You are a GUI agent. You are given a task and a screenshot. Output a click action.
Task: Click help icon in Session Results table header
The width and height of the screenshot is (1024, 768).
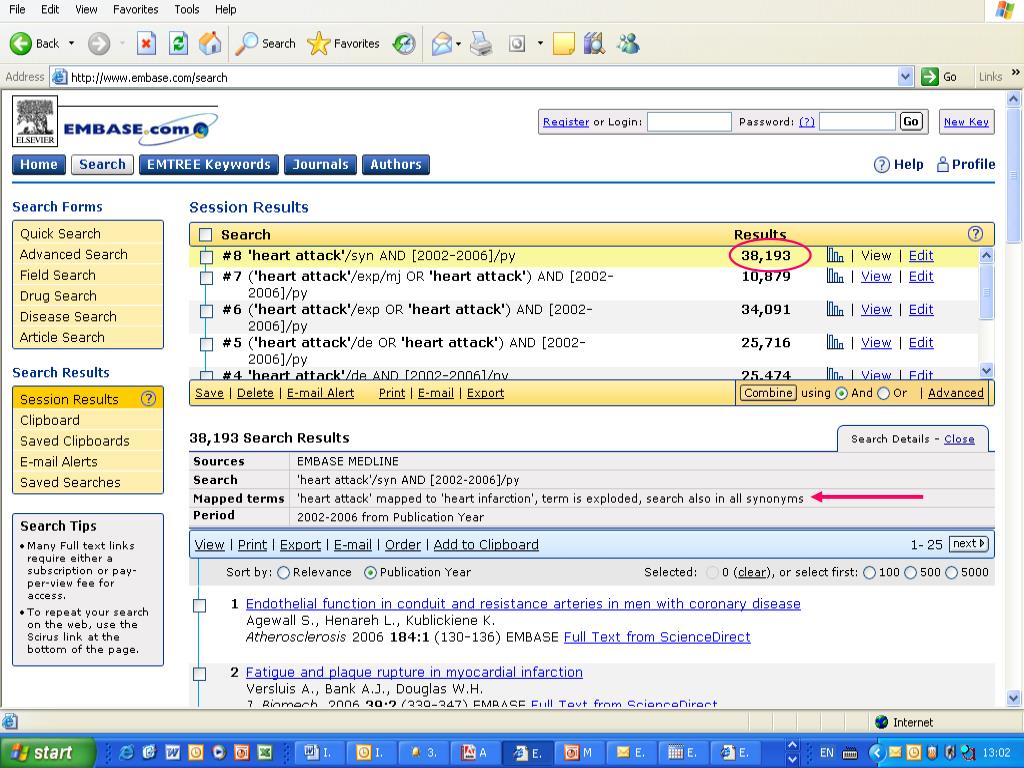tap(975, 234)
